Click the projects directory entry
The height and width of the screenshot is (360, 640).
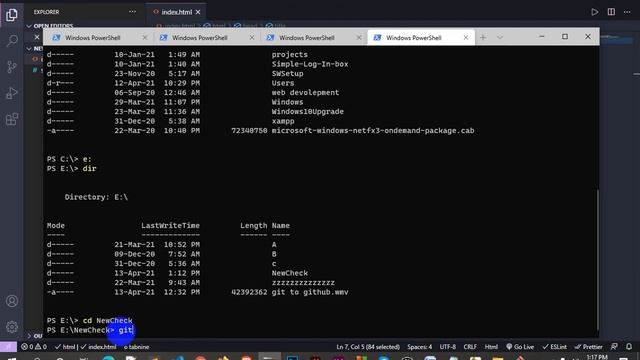click(x=289, y=55)
